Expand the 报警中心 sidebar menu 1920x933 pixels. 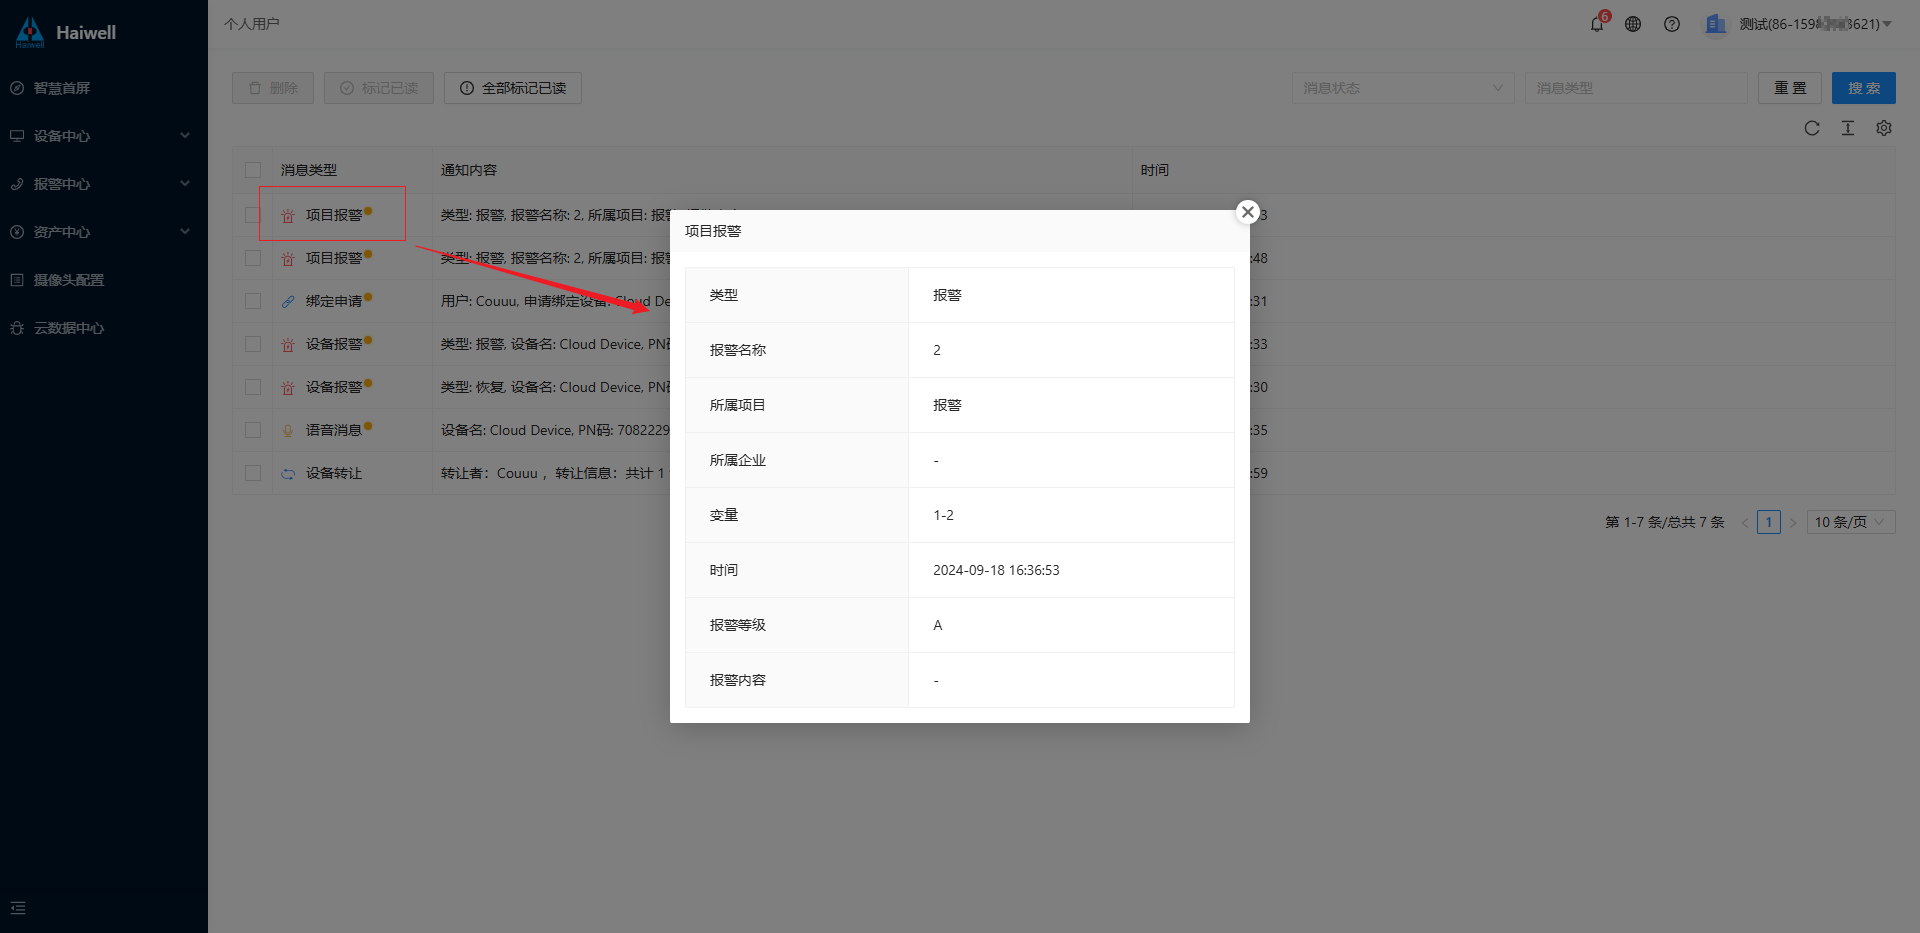point(104,184)
